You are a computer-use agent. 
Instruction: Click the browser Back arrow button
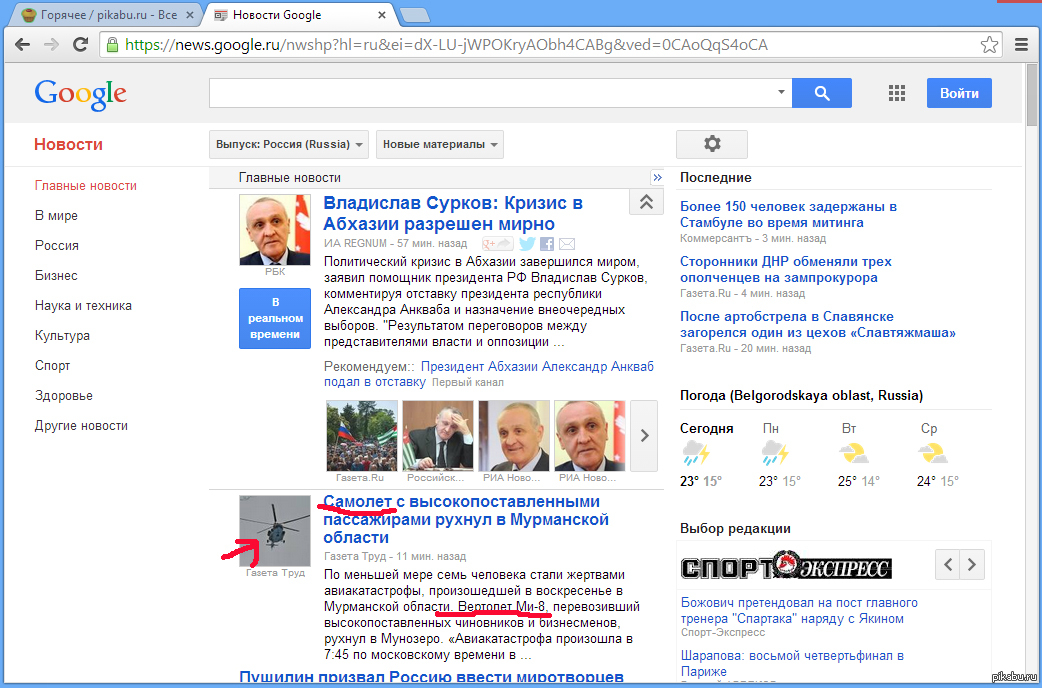tap(21, 45)
